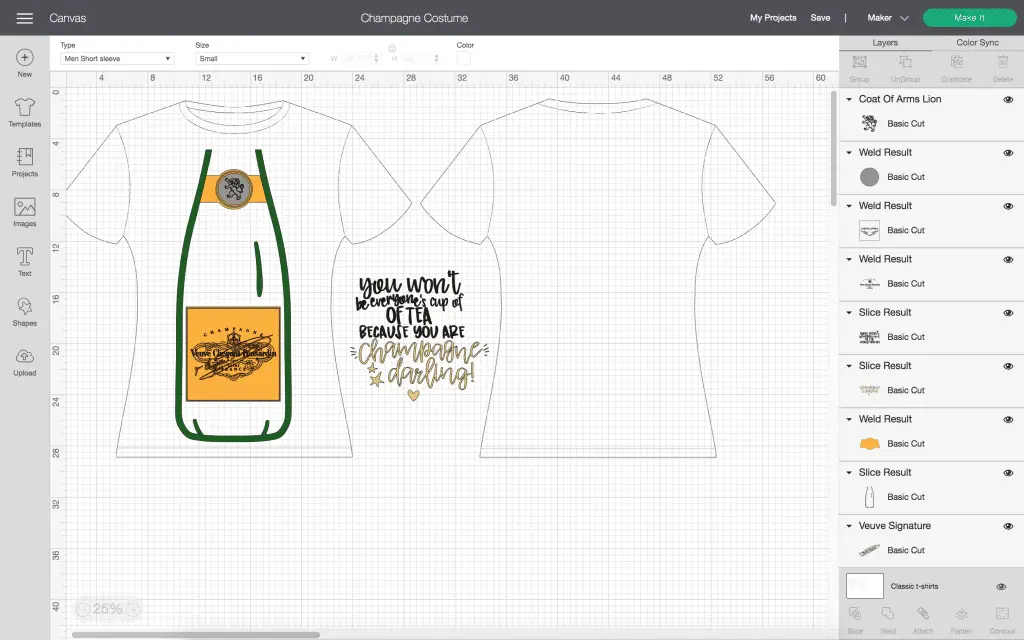Open My Projects
Image resolution: width=1024 pixels, height=640 pixels.
pyautogui.click(x=773, y=18)
